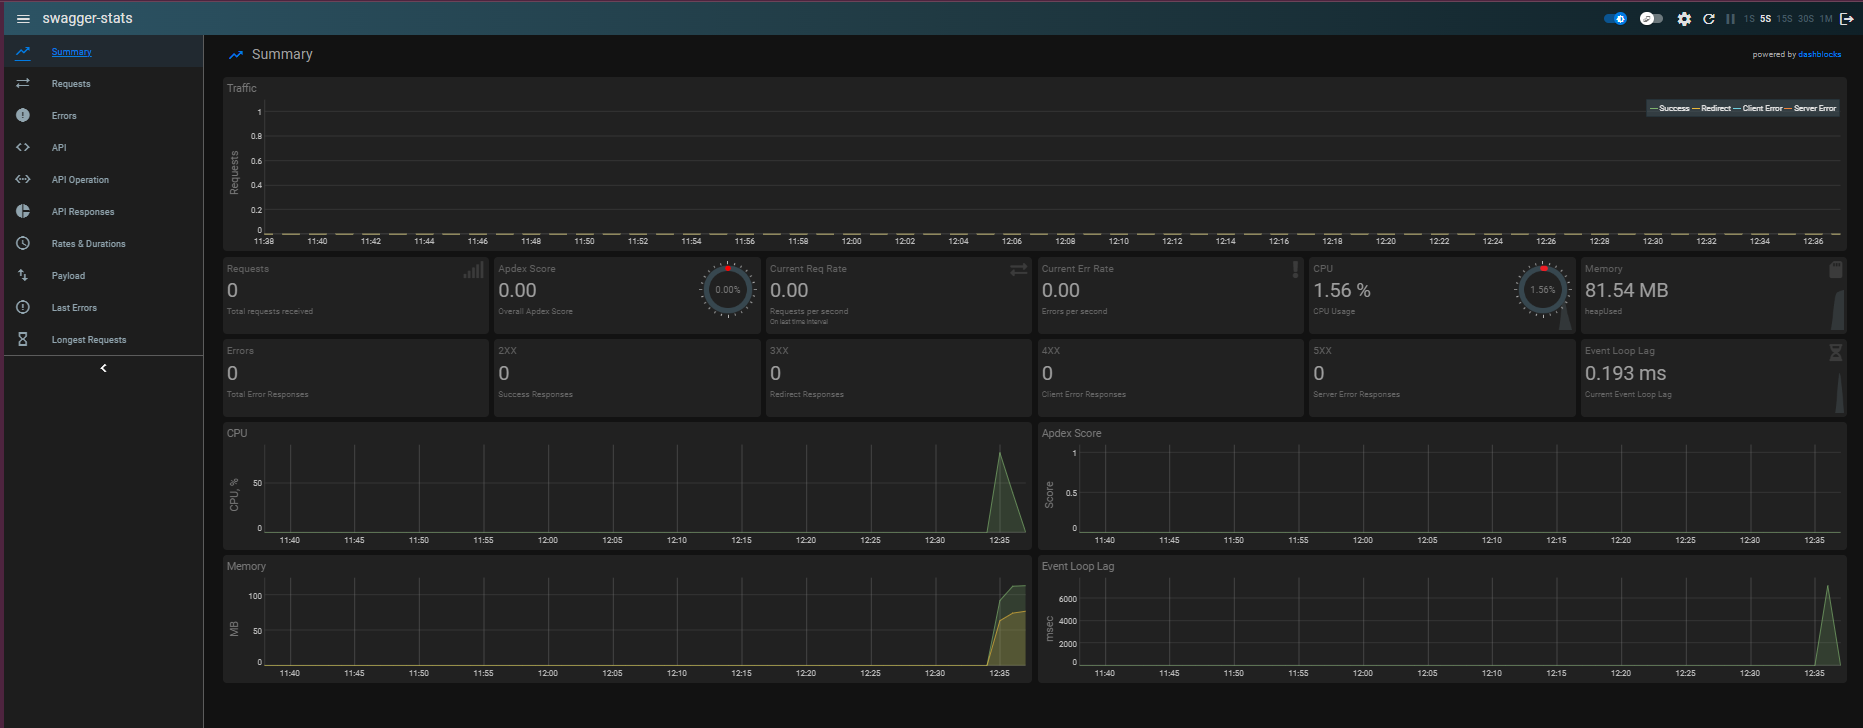Click the CPU usage gauge showing 1.56%

click(x=1542, y=290)
